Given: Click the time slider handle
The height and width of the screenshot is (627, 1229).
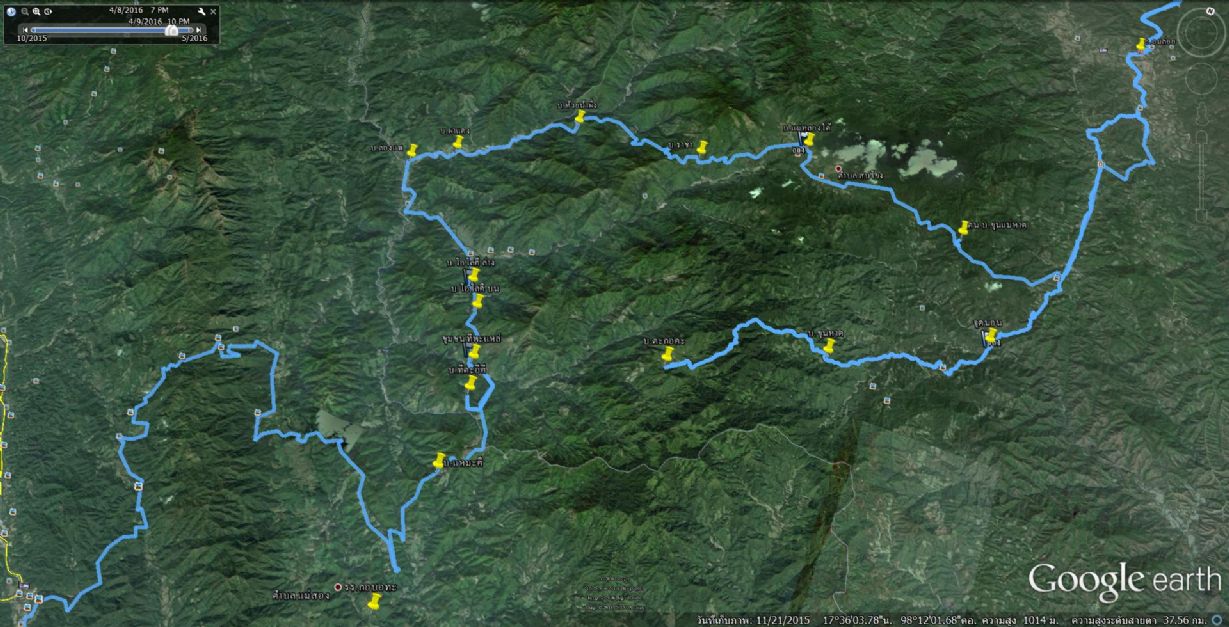Looking at the screenshot, I should pos(171,30).
